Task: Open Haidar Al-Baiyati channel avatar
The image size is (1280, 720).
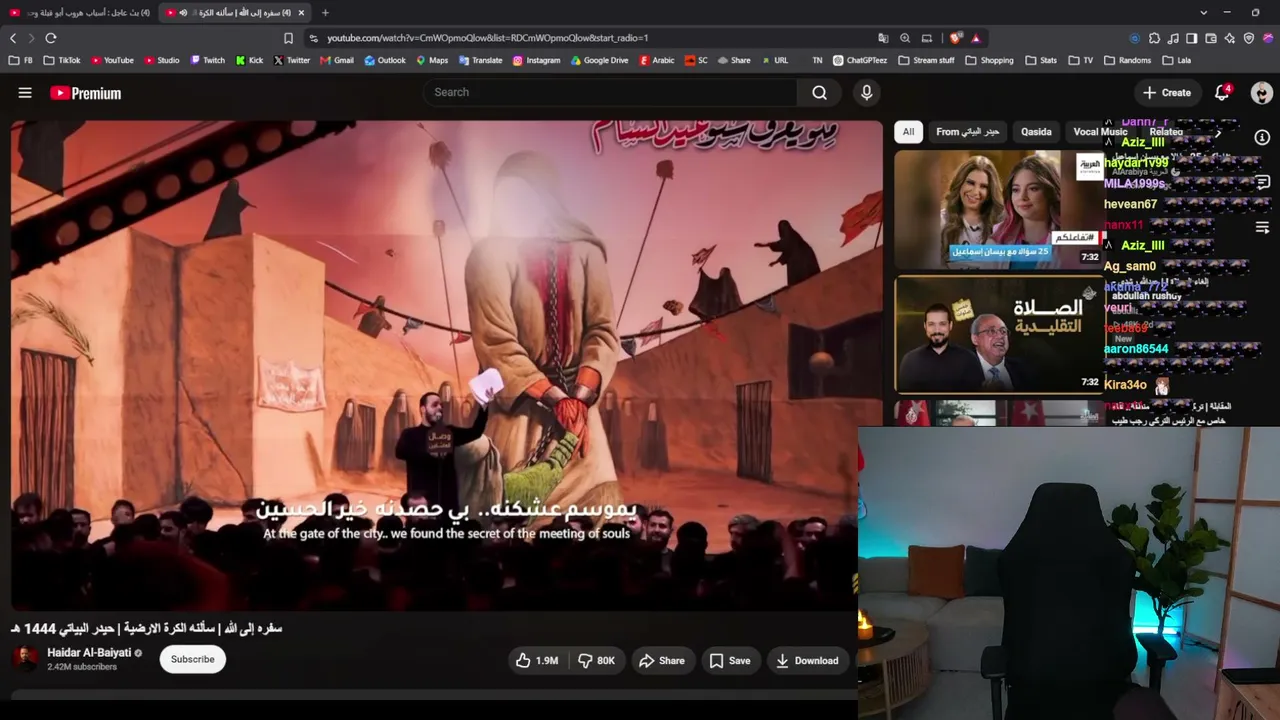Action: 25,659
